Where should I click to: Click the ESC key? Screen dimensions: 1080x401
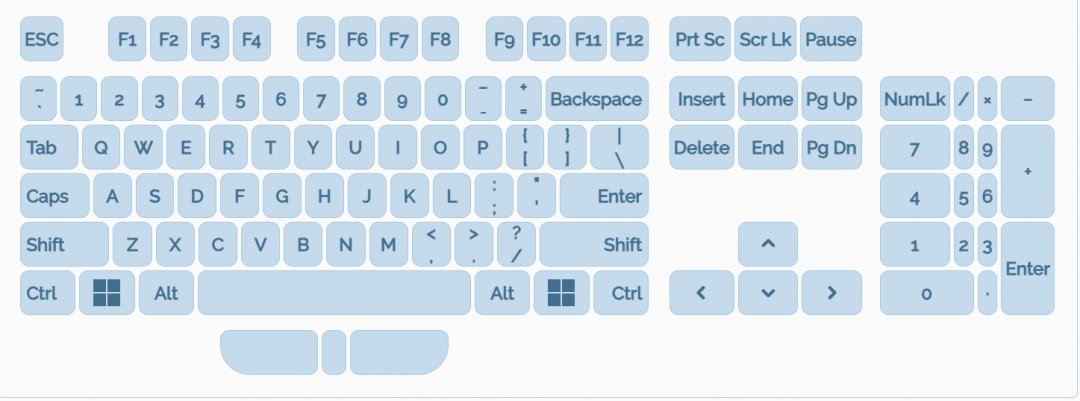(x=41, y=40)
